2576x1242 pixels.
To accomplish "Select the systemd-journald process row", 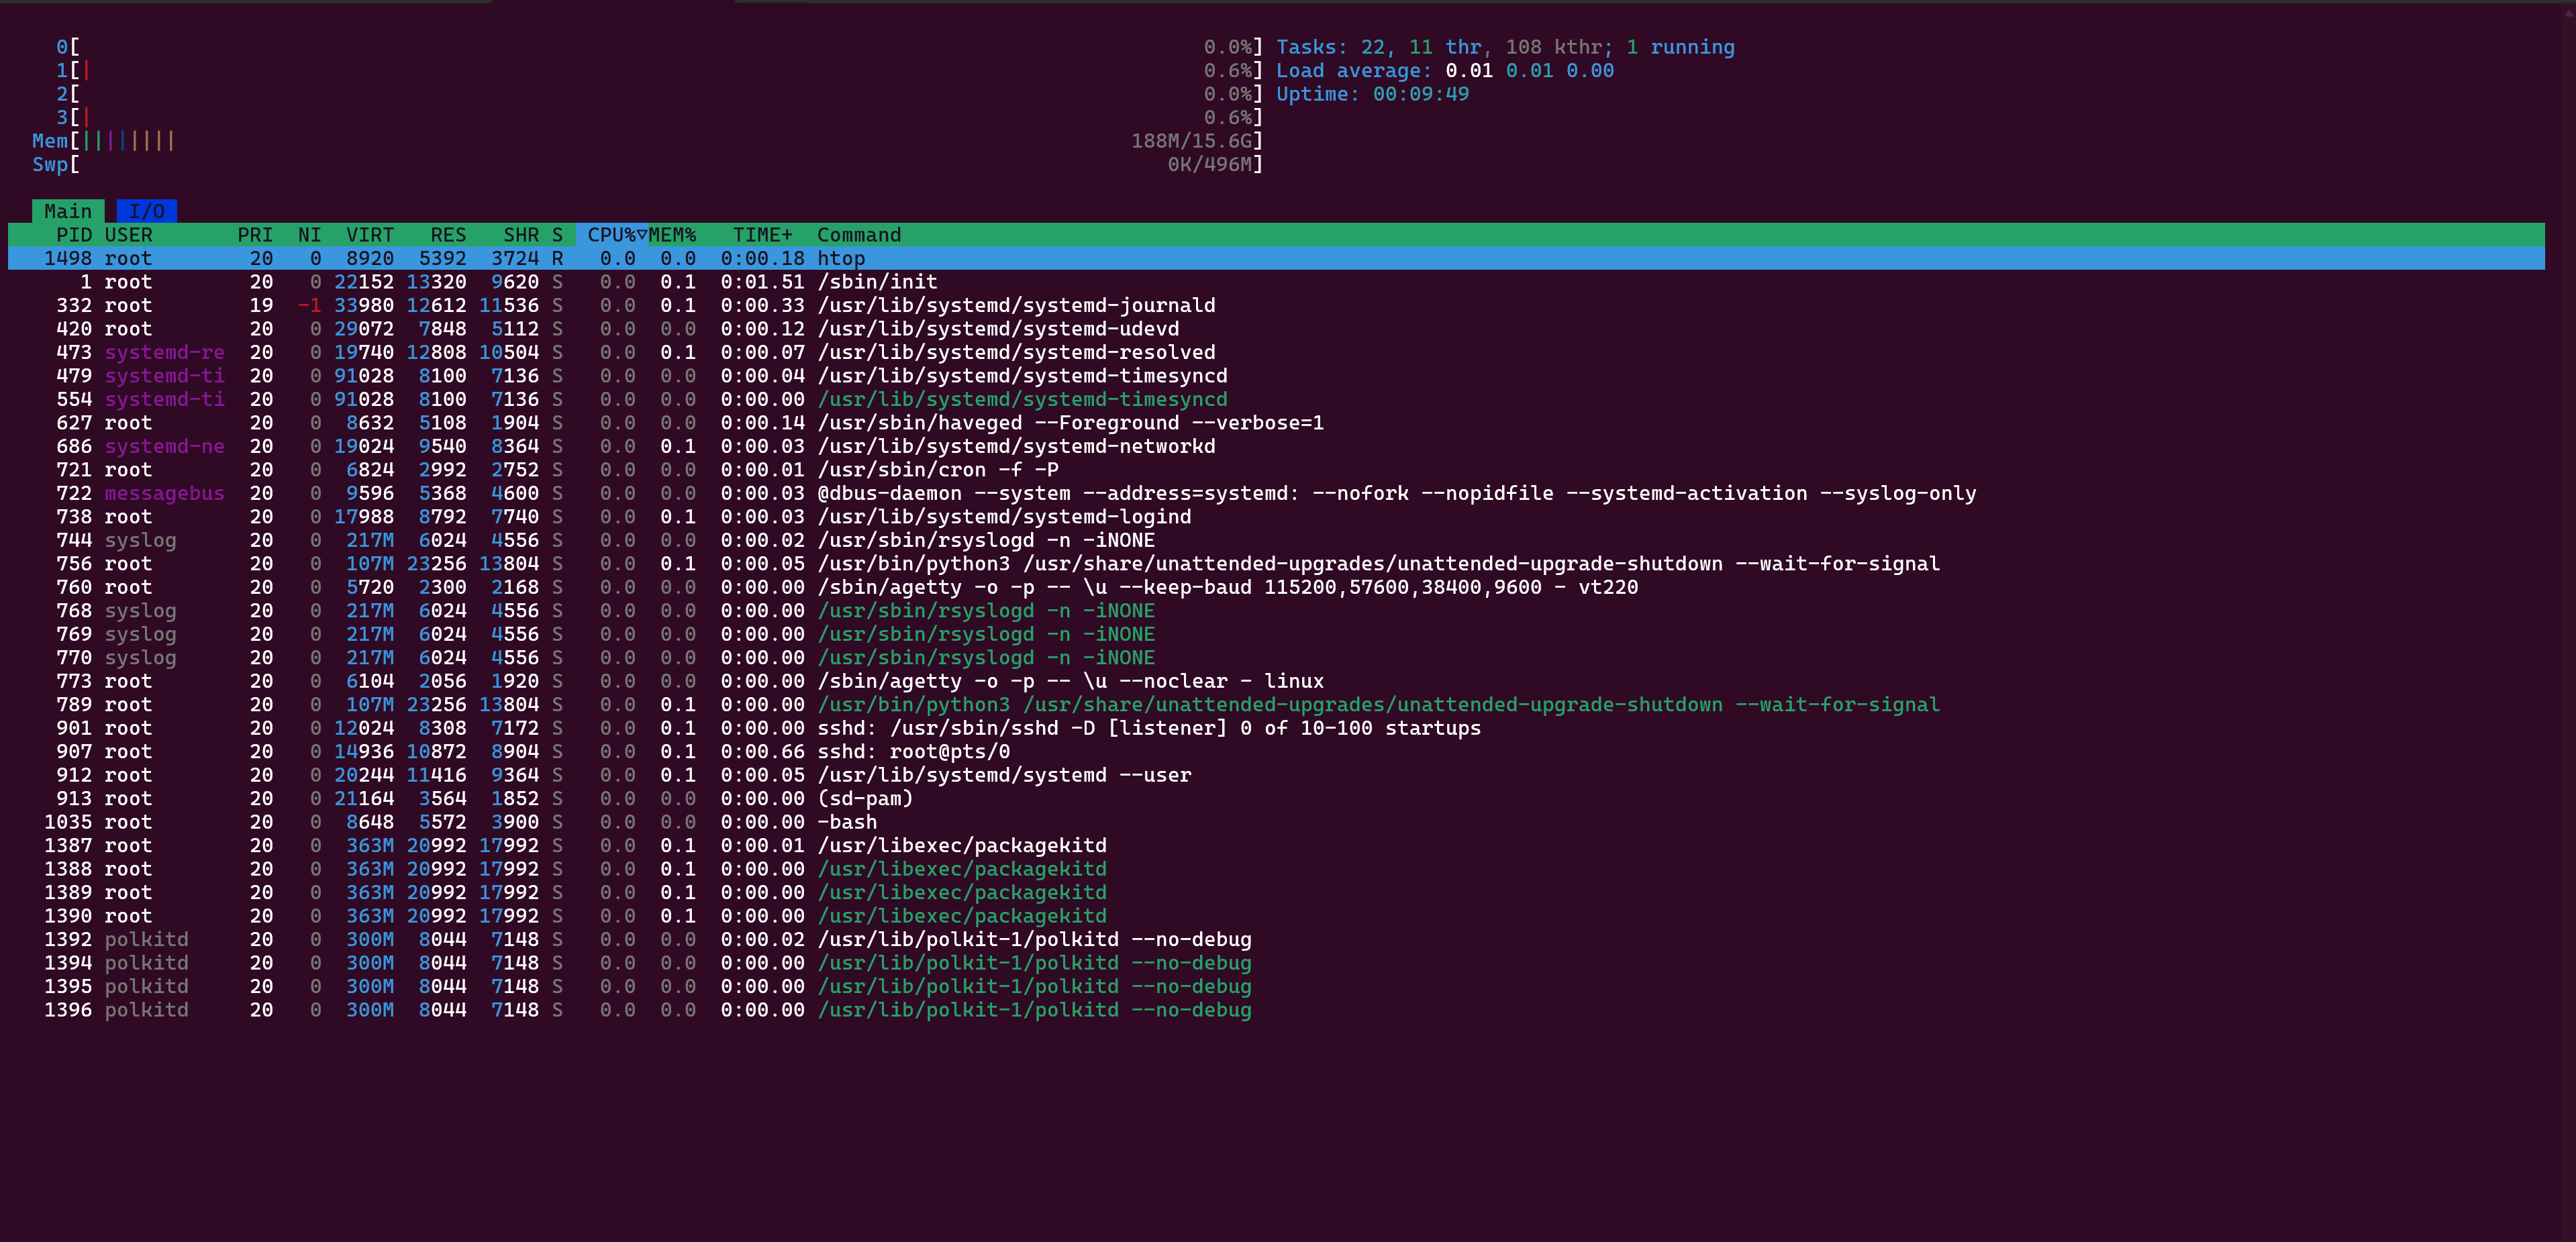I will (x=1276, y=305).
